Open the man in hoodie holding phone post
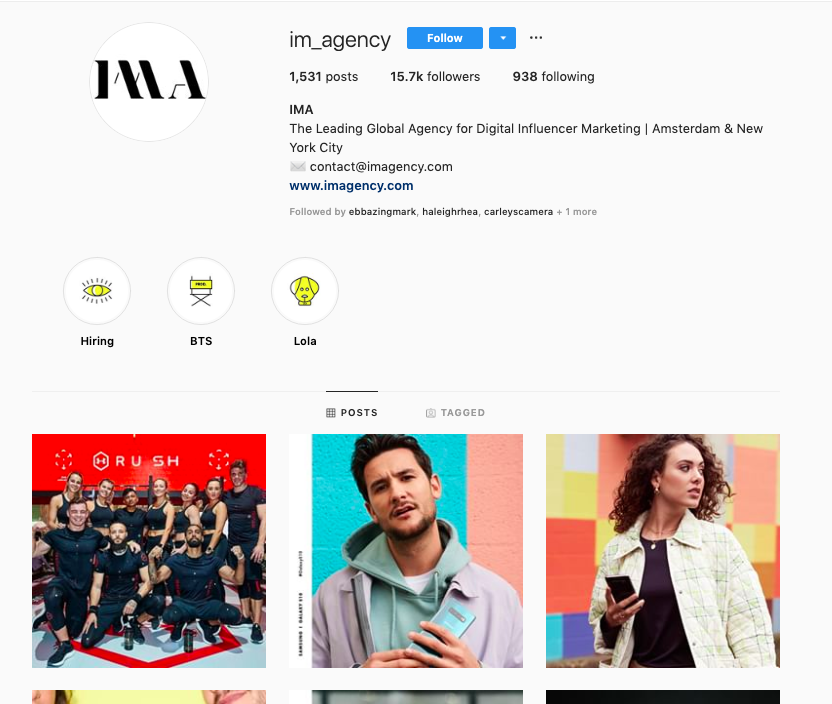Image resolution: width=832 pixels, height=704 pixels. [x=406, y=551]
